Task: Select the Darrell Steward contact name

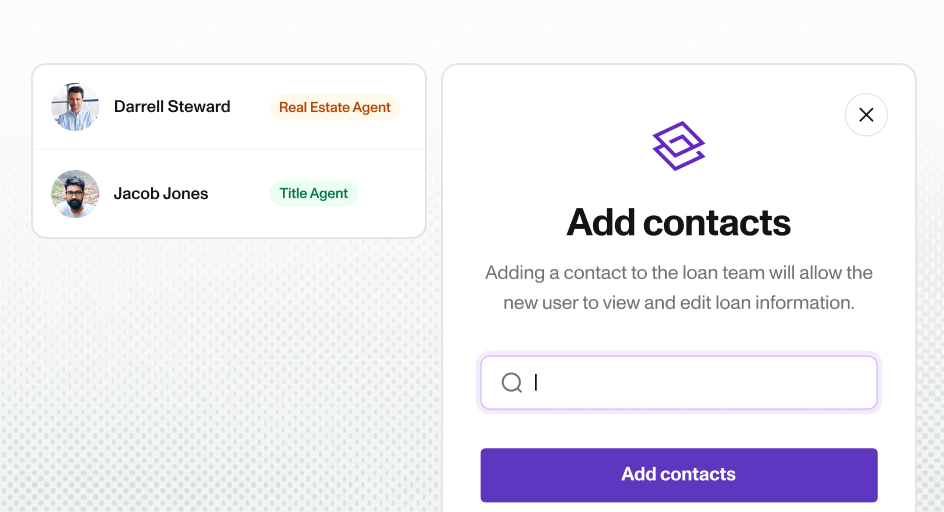Action: 172,107
